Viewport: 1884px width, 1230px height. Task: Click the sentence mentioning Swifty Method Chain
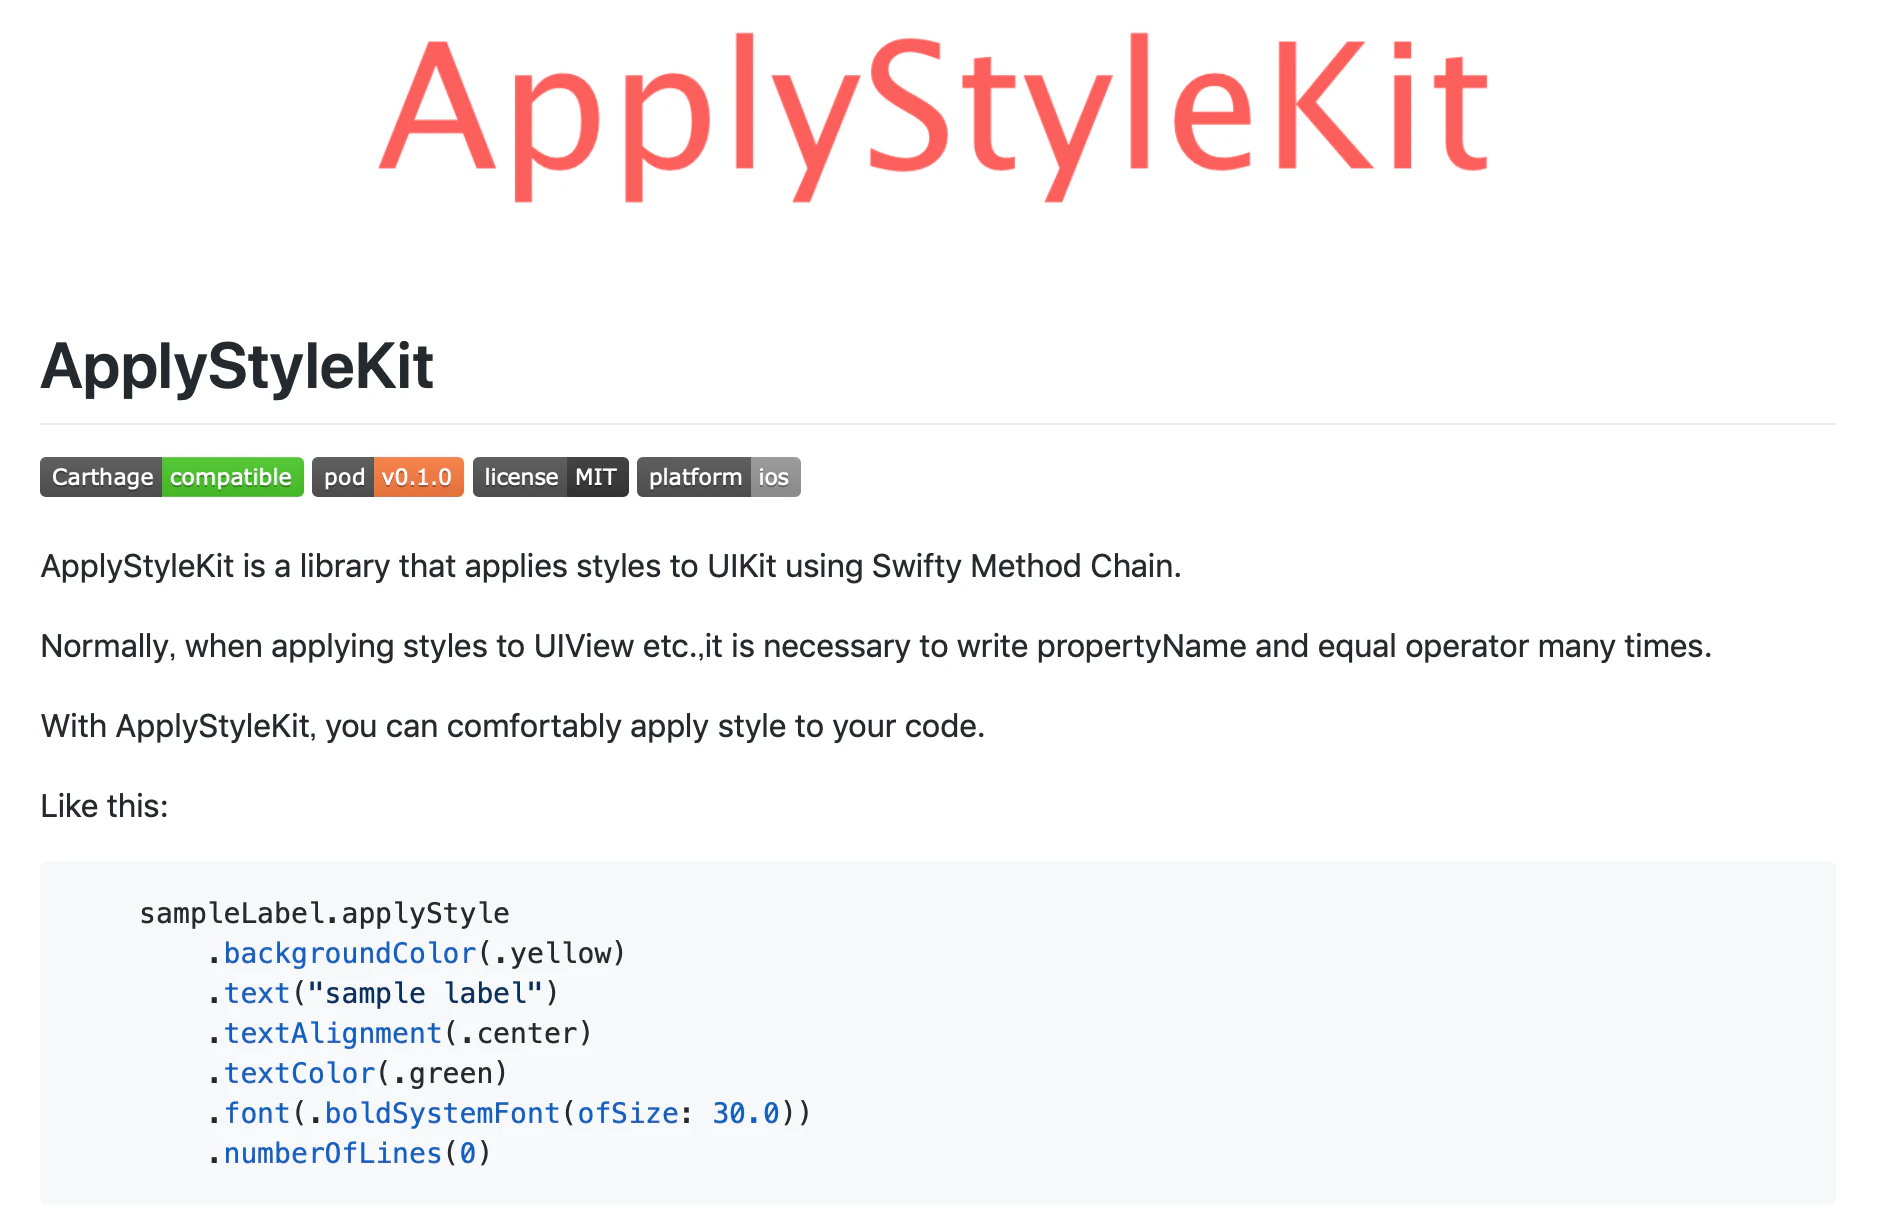611,566
